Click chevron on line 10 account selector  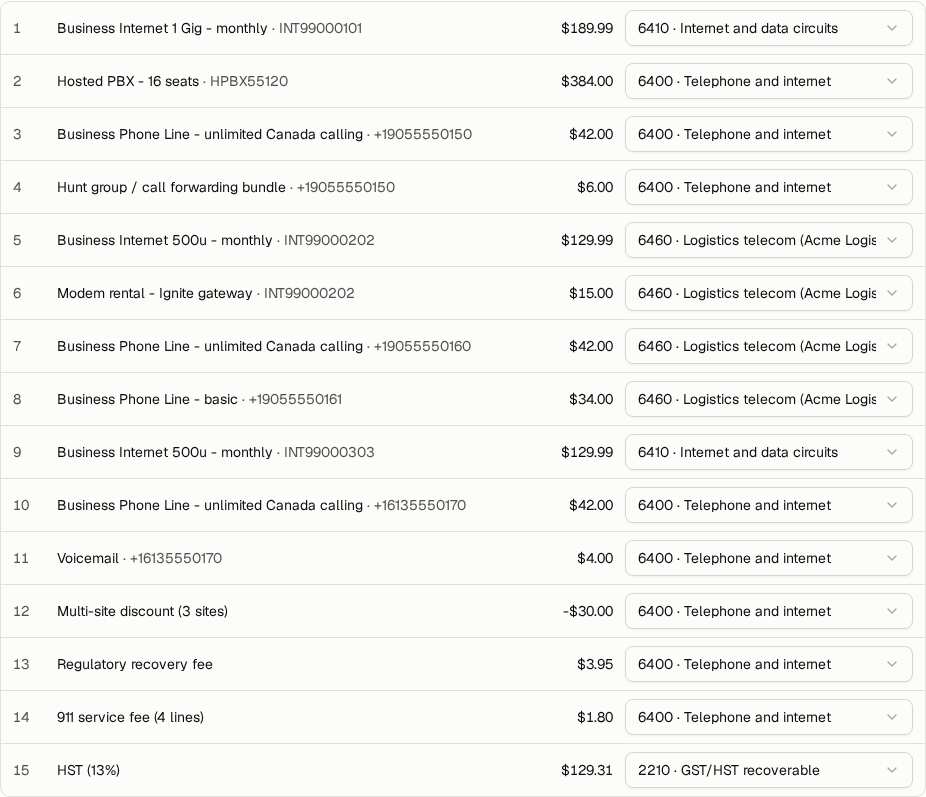[x=892, y=505]
